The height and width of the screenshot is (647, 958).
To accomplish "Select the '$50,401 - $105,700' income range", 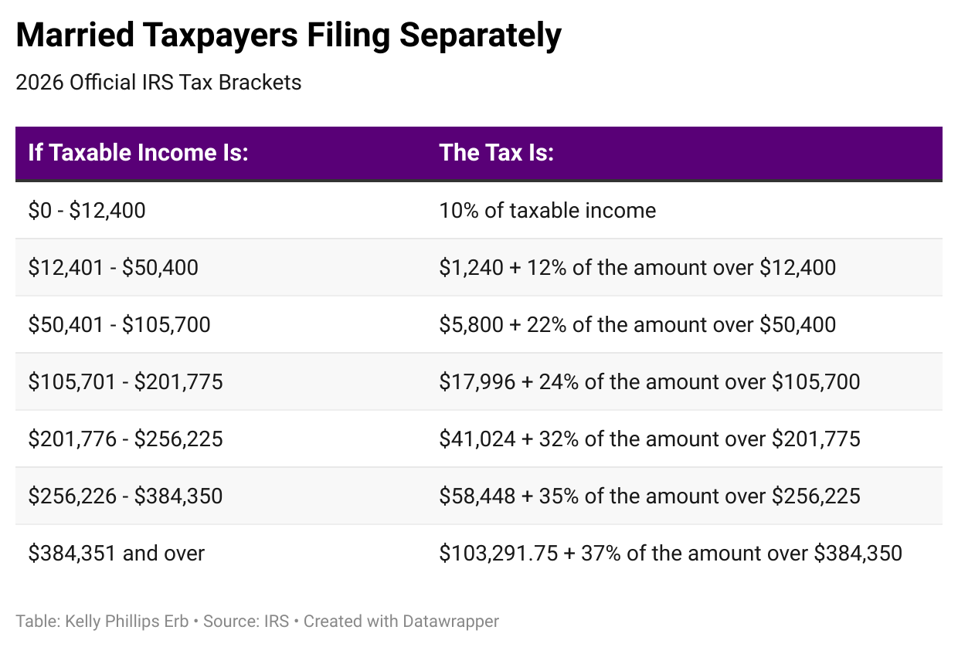I will (119, 324).
